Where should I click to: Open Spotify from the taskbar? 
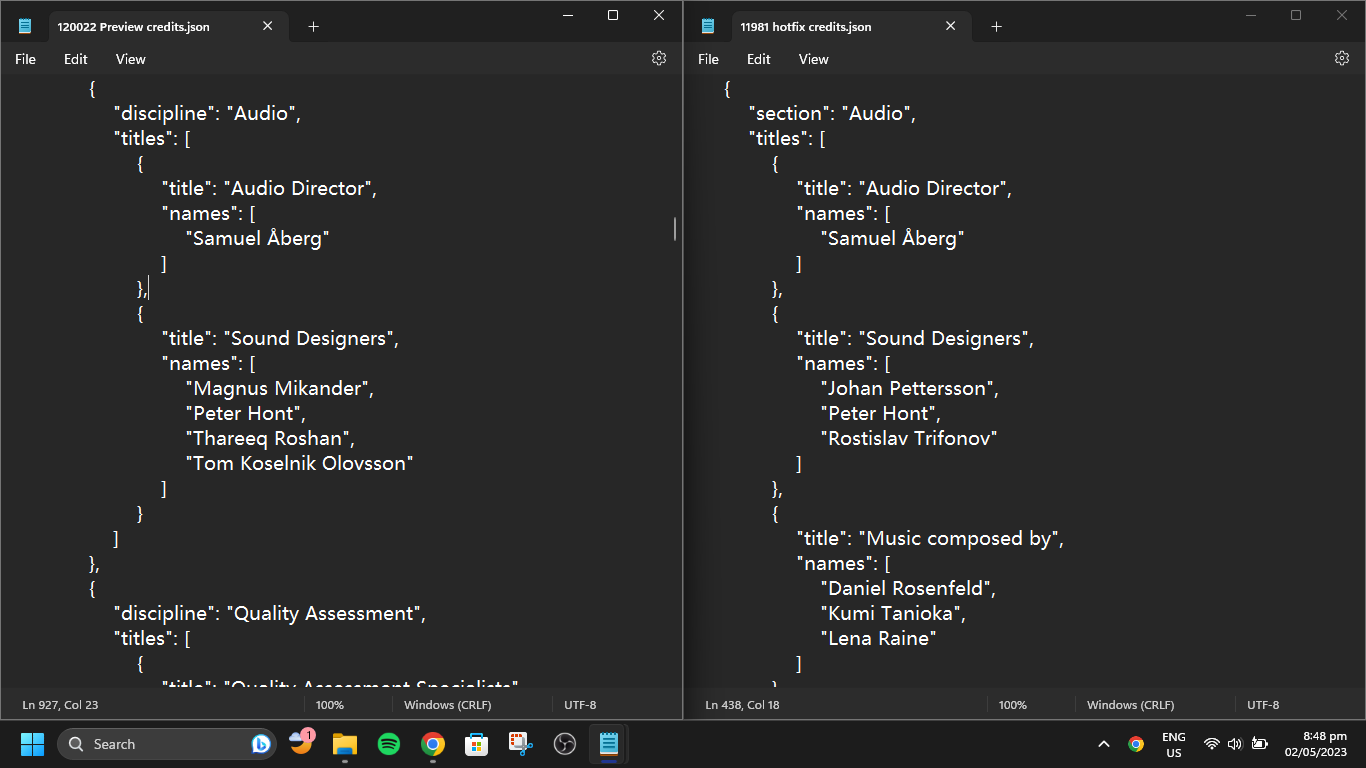[389, 744]
